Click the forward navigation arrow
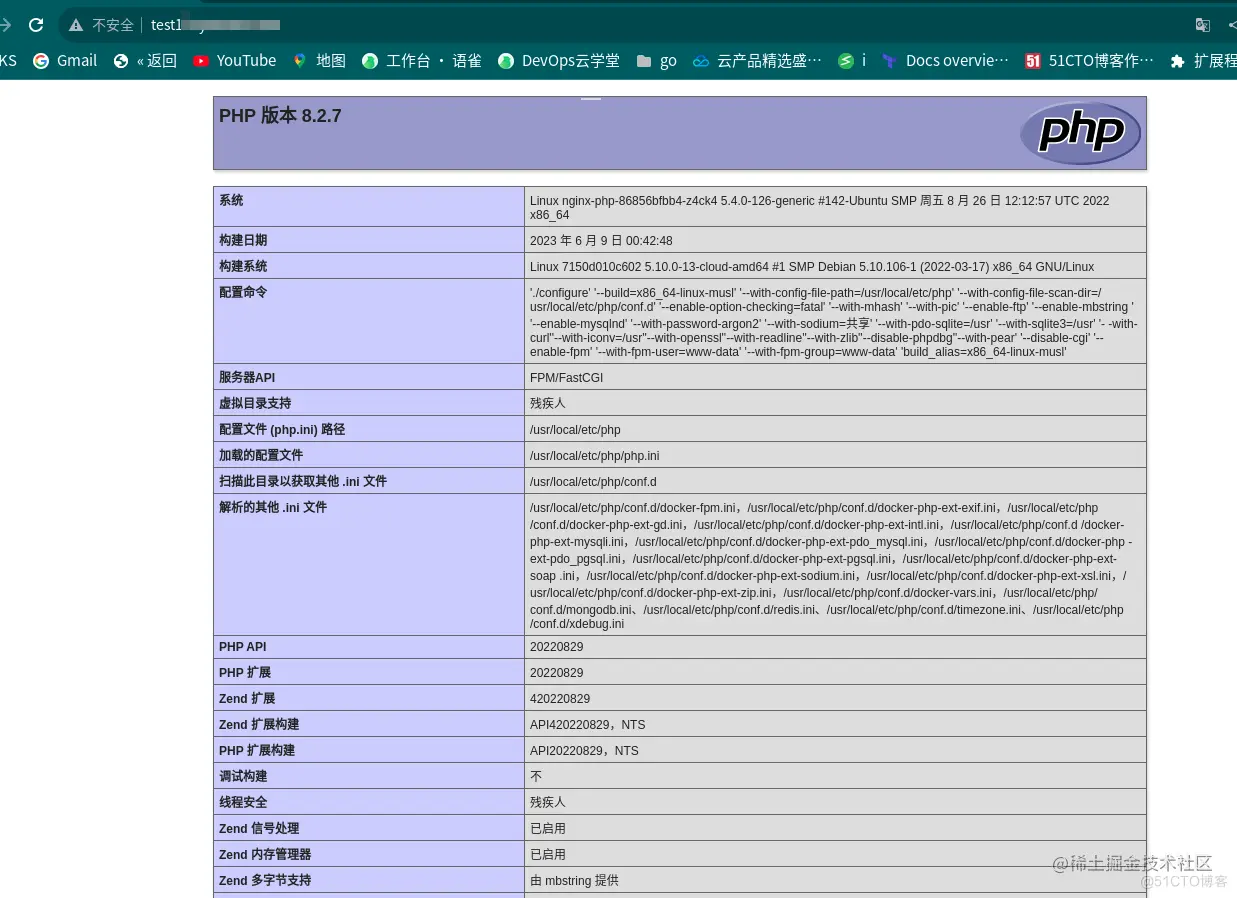 [5, 25]
